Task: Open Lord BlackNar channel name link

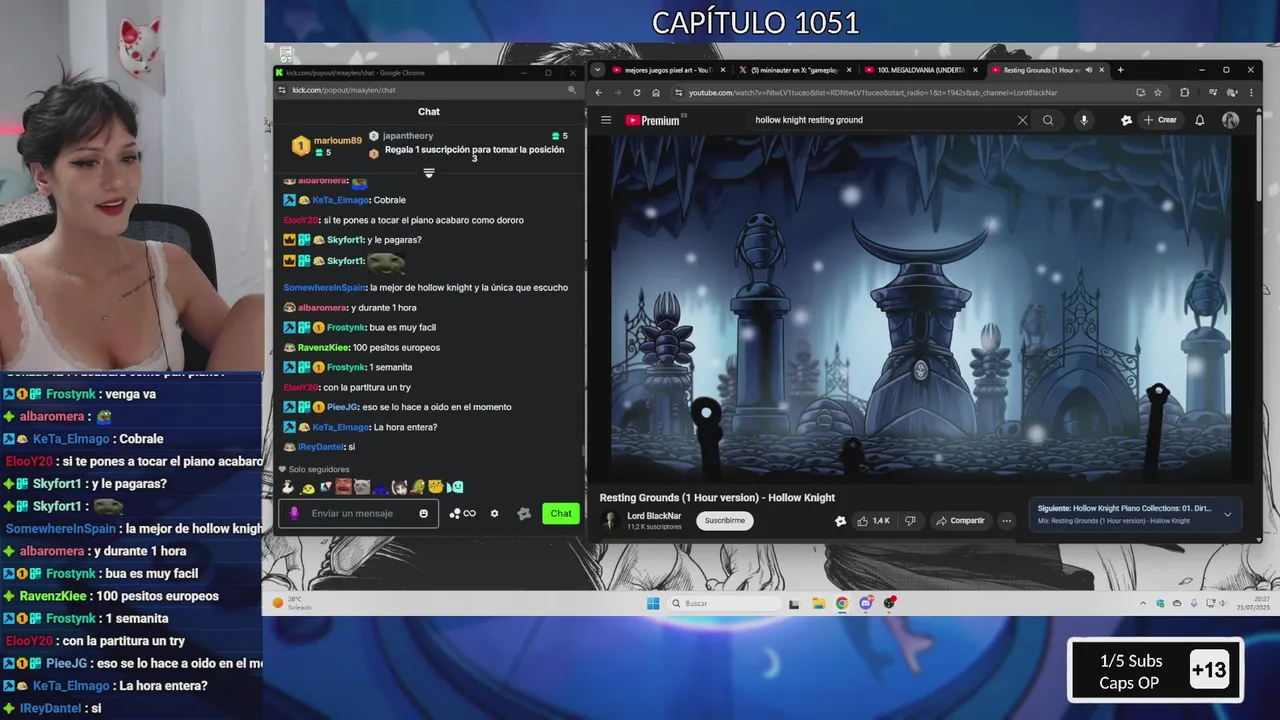Action: (654, 516)
